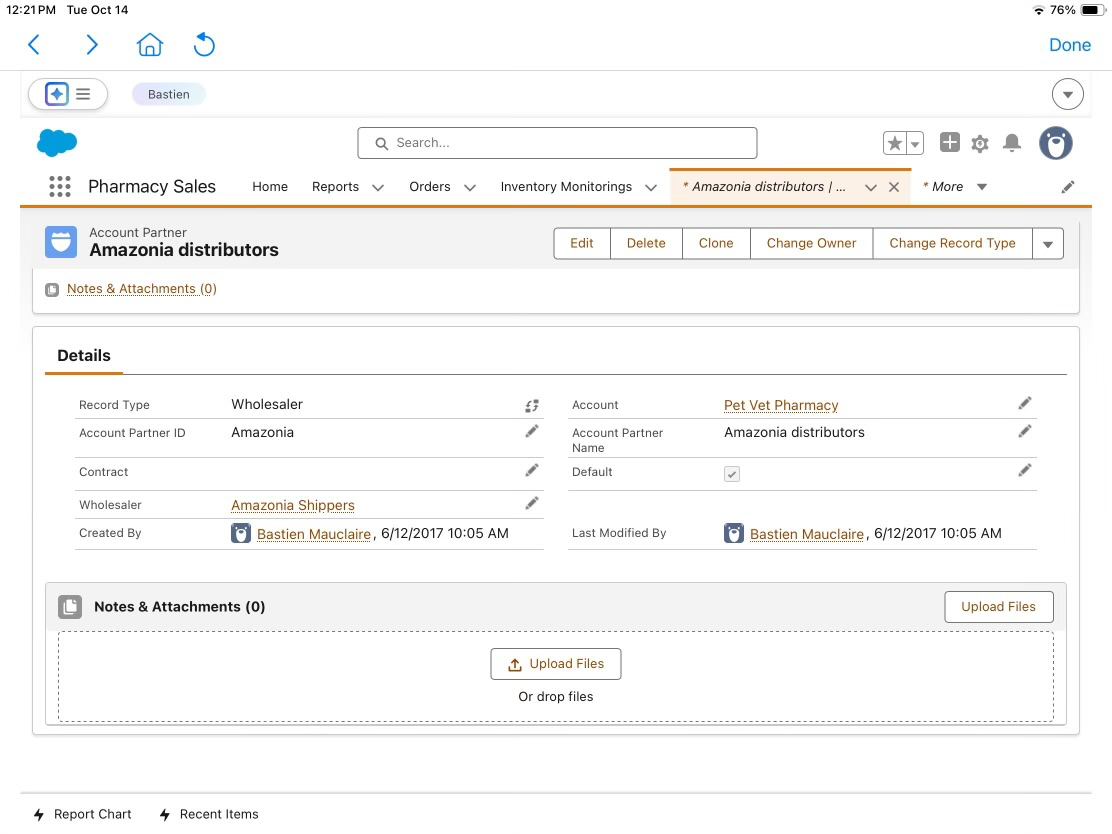Go to the Home tab
Image resolution: width=1112 pixels, height=834 pixels.
point(270,187)
